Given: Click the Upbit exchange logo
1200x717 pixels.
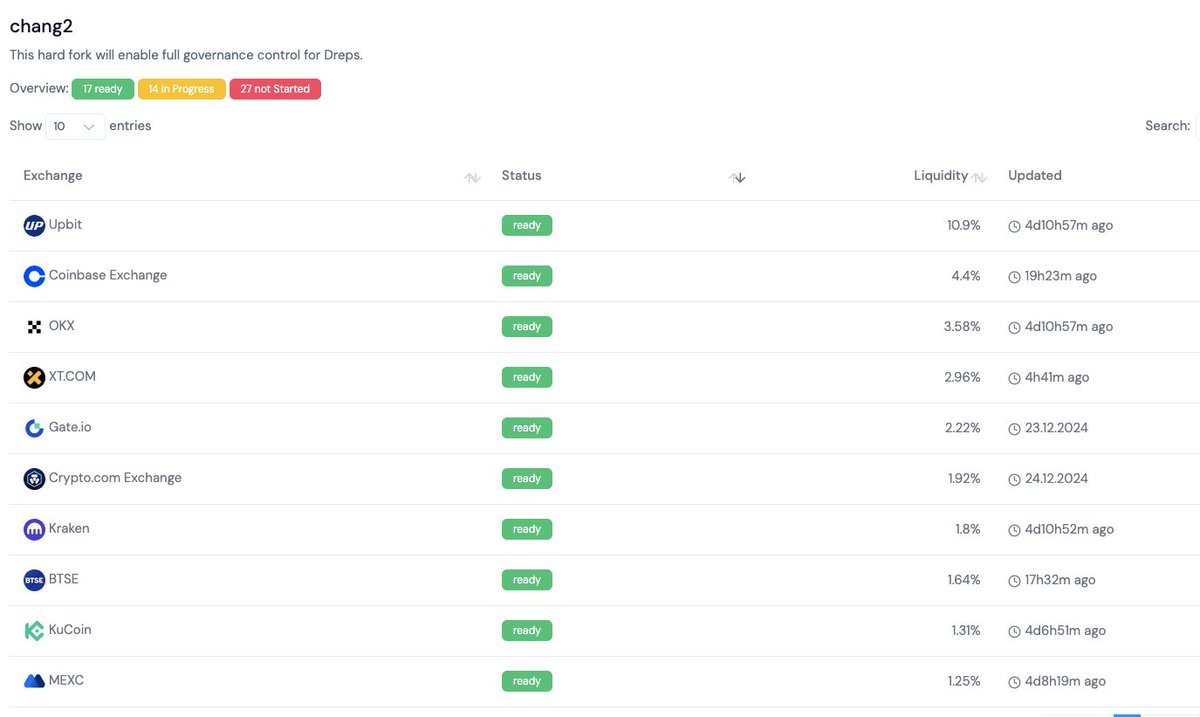Looking at the screenshot, I should click(34, 226).
